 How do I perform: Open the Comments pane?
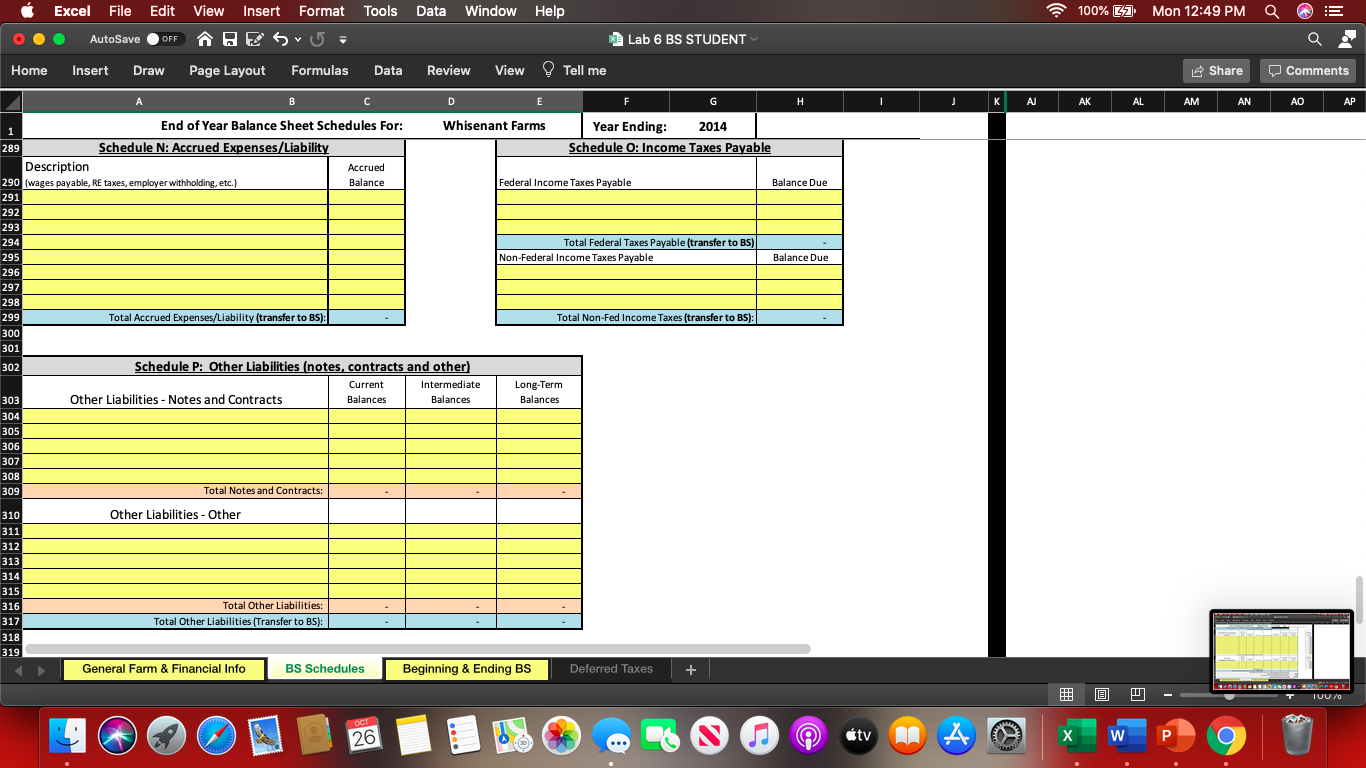click(1308, 70)
